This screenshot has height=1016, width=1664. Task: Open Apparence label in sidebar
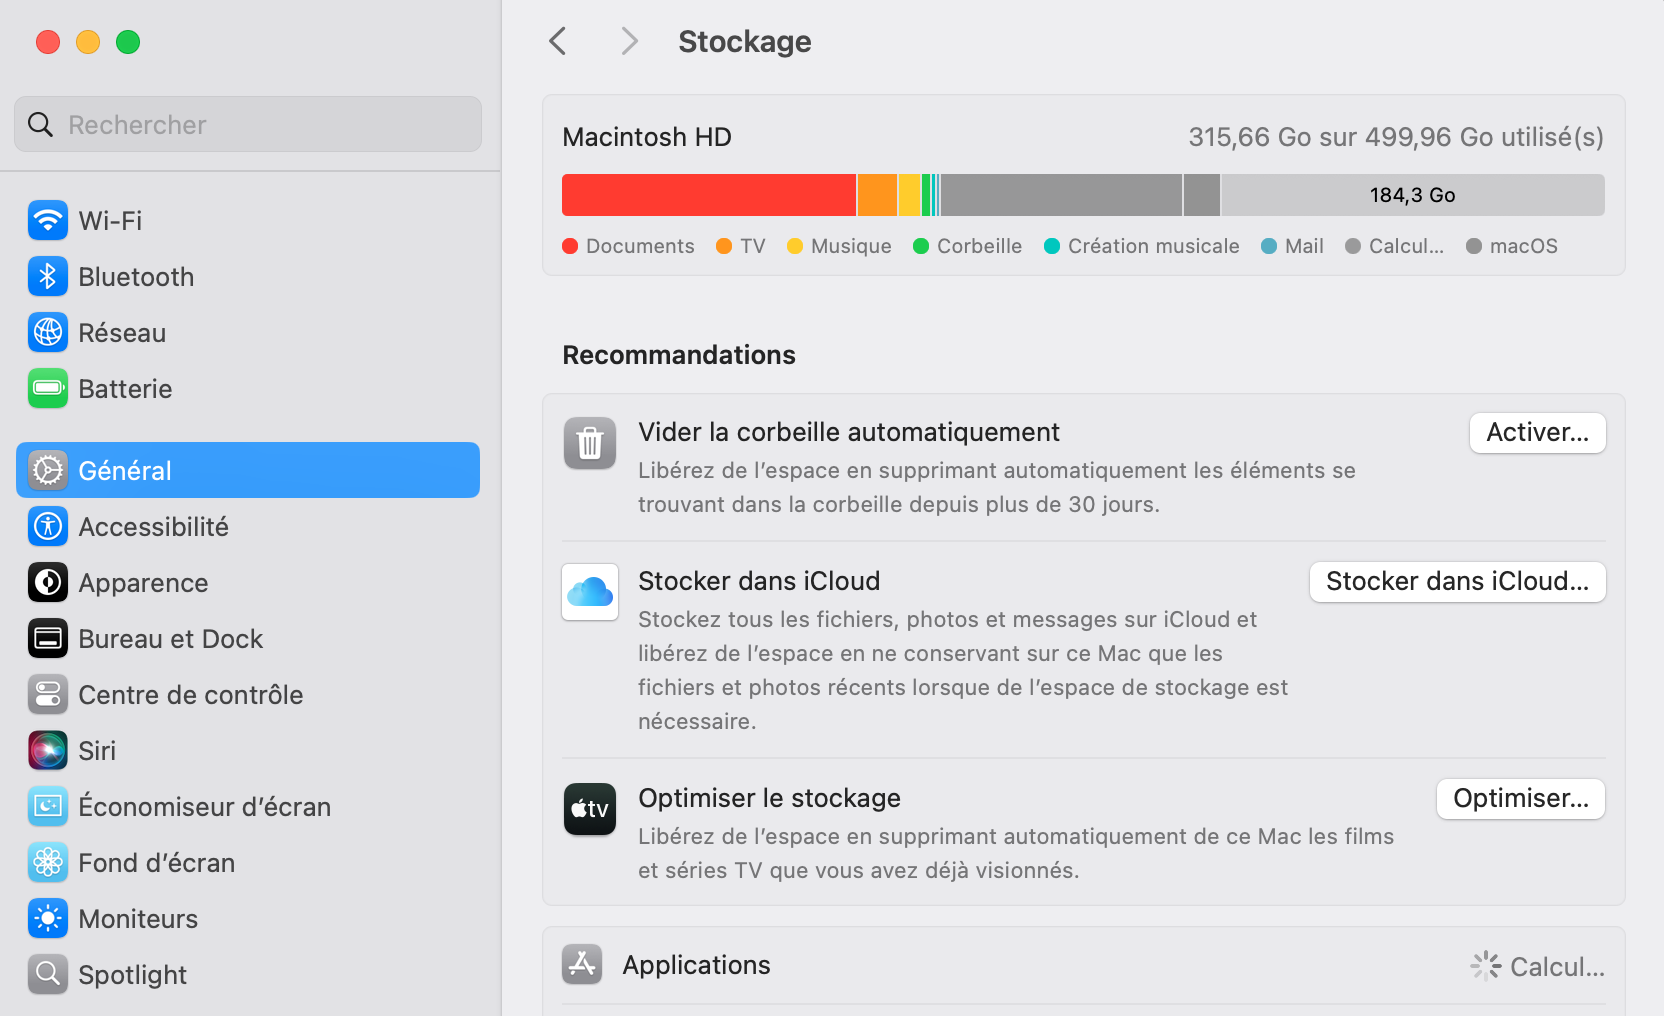click(x=143, y=582)
